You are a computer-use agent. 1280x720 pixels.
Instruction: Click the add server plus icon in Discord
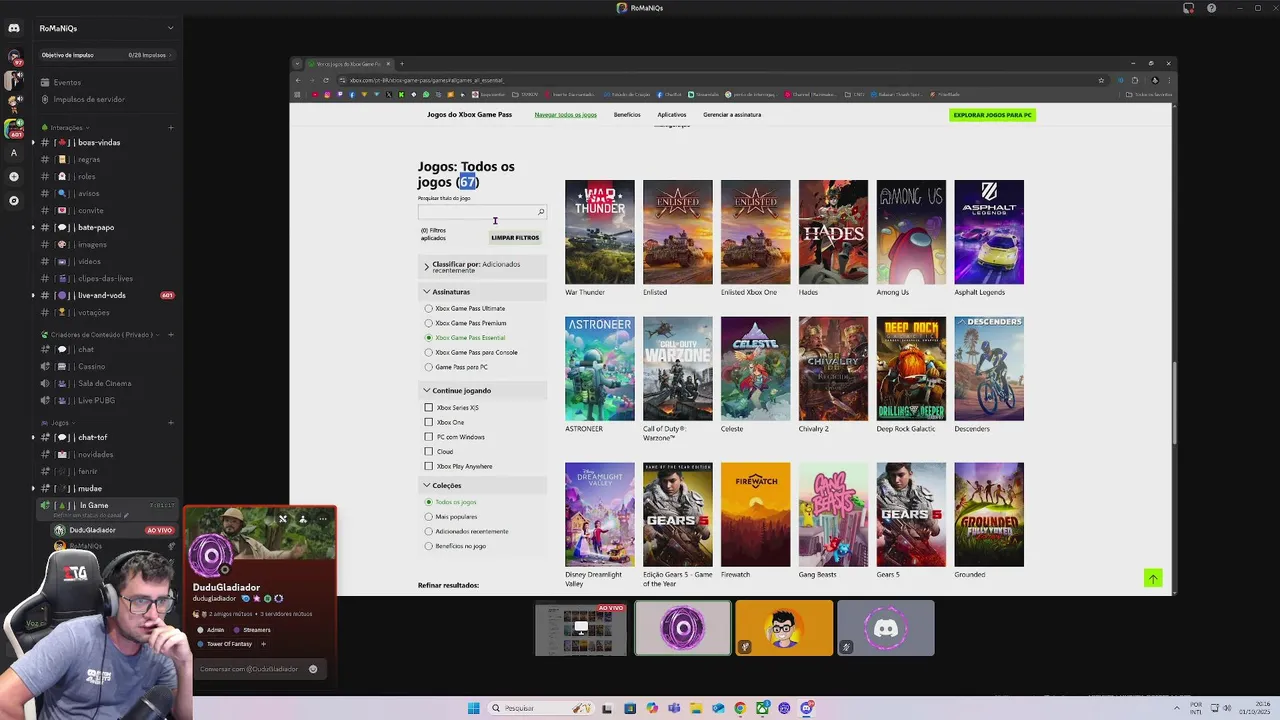14,176
